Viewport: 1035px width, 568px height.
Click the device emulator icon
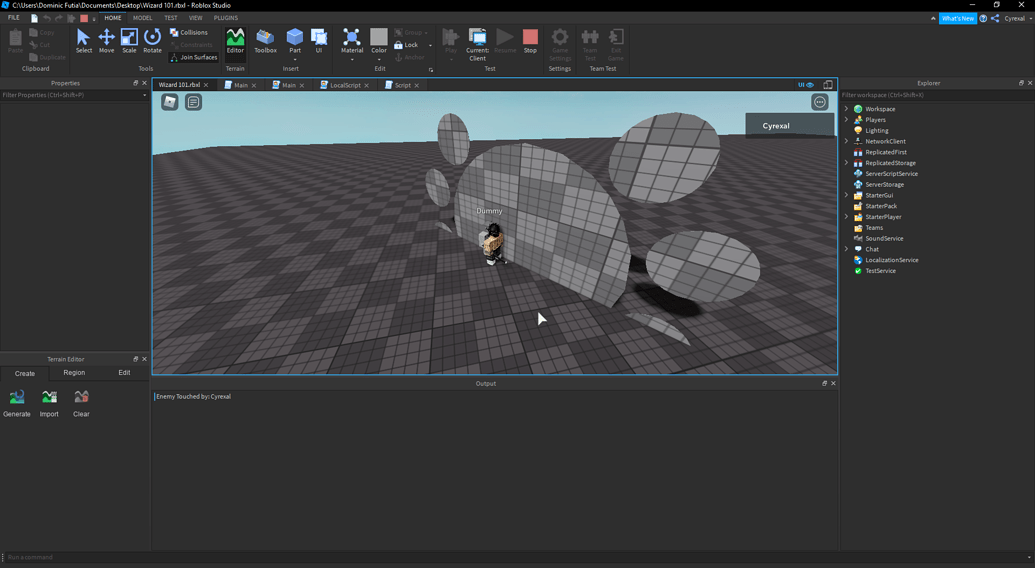(828, 85)
